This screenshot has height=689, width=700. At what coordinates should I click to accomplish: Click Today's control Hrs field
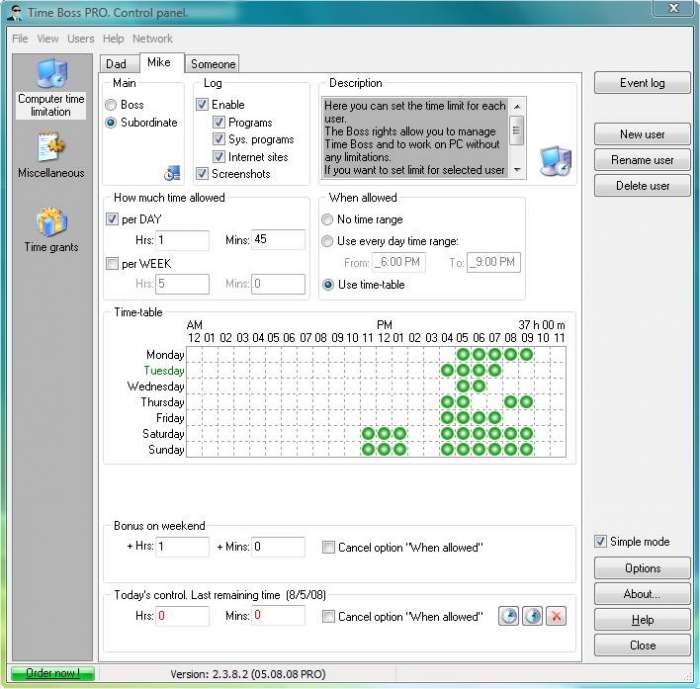coord(182,616)
